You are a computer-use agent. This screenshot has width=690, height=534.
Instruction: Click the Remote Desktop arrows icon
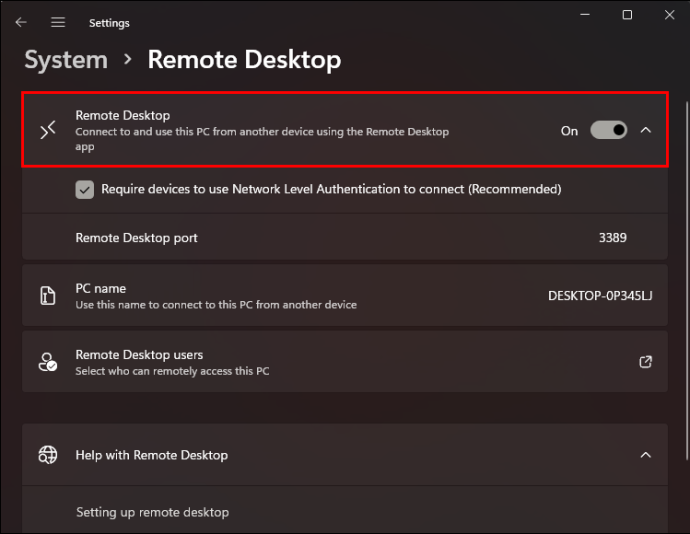point(48,130)
